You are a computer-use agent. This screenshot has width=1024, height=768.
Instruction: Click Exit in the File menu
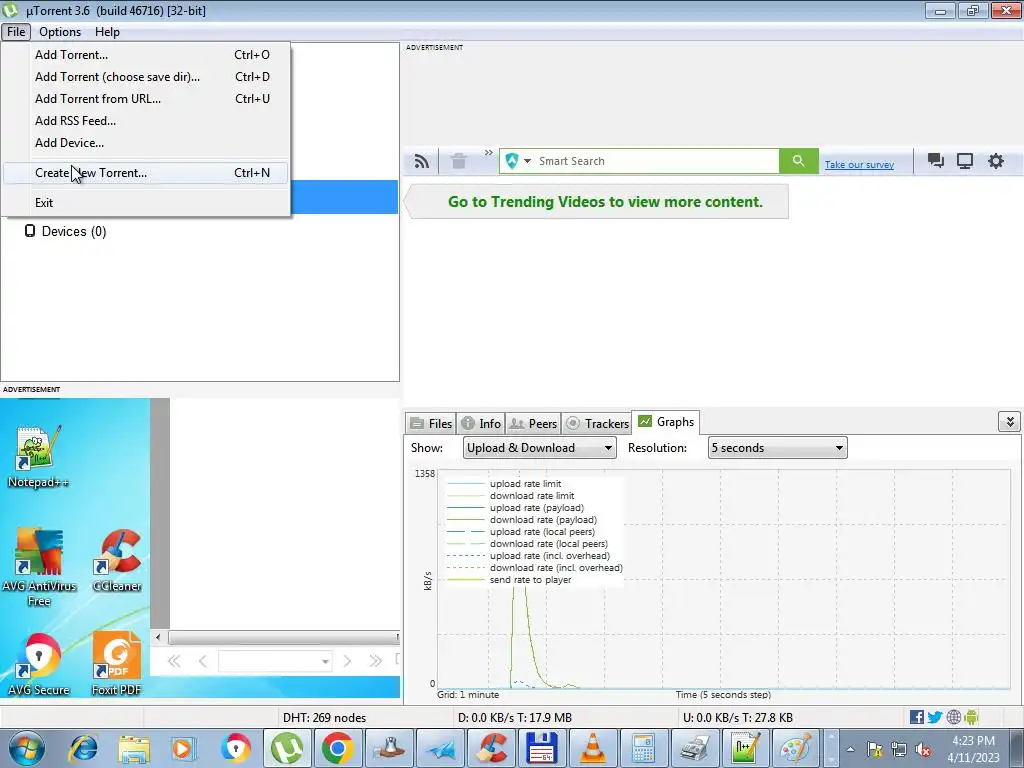coord(146,202)
